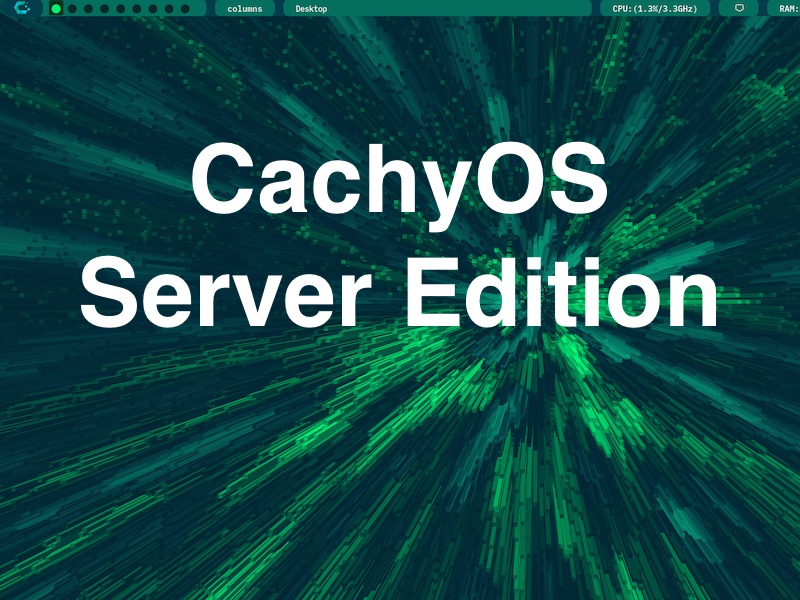Switch to the fifth workspace dot
800x600 pixels.
coord(120,9)
